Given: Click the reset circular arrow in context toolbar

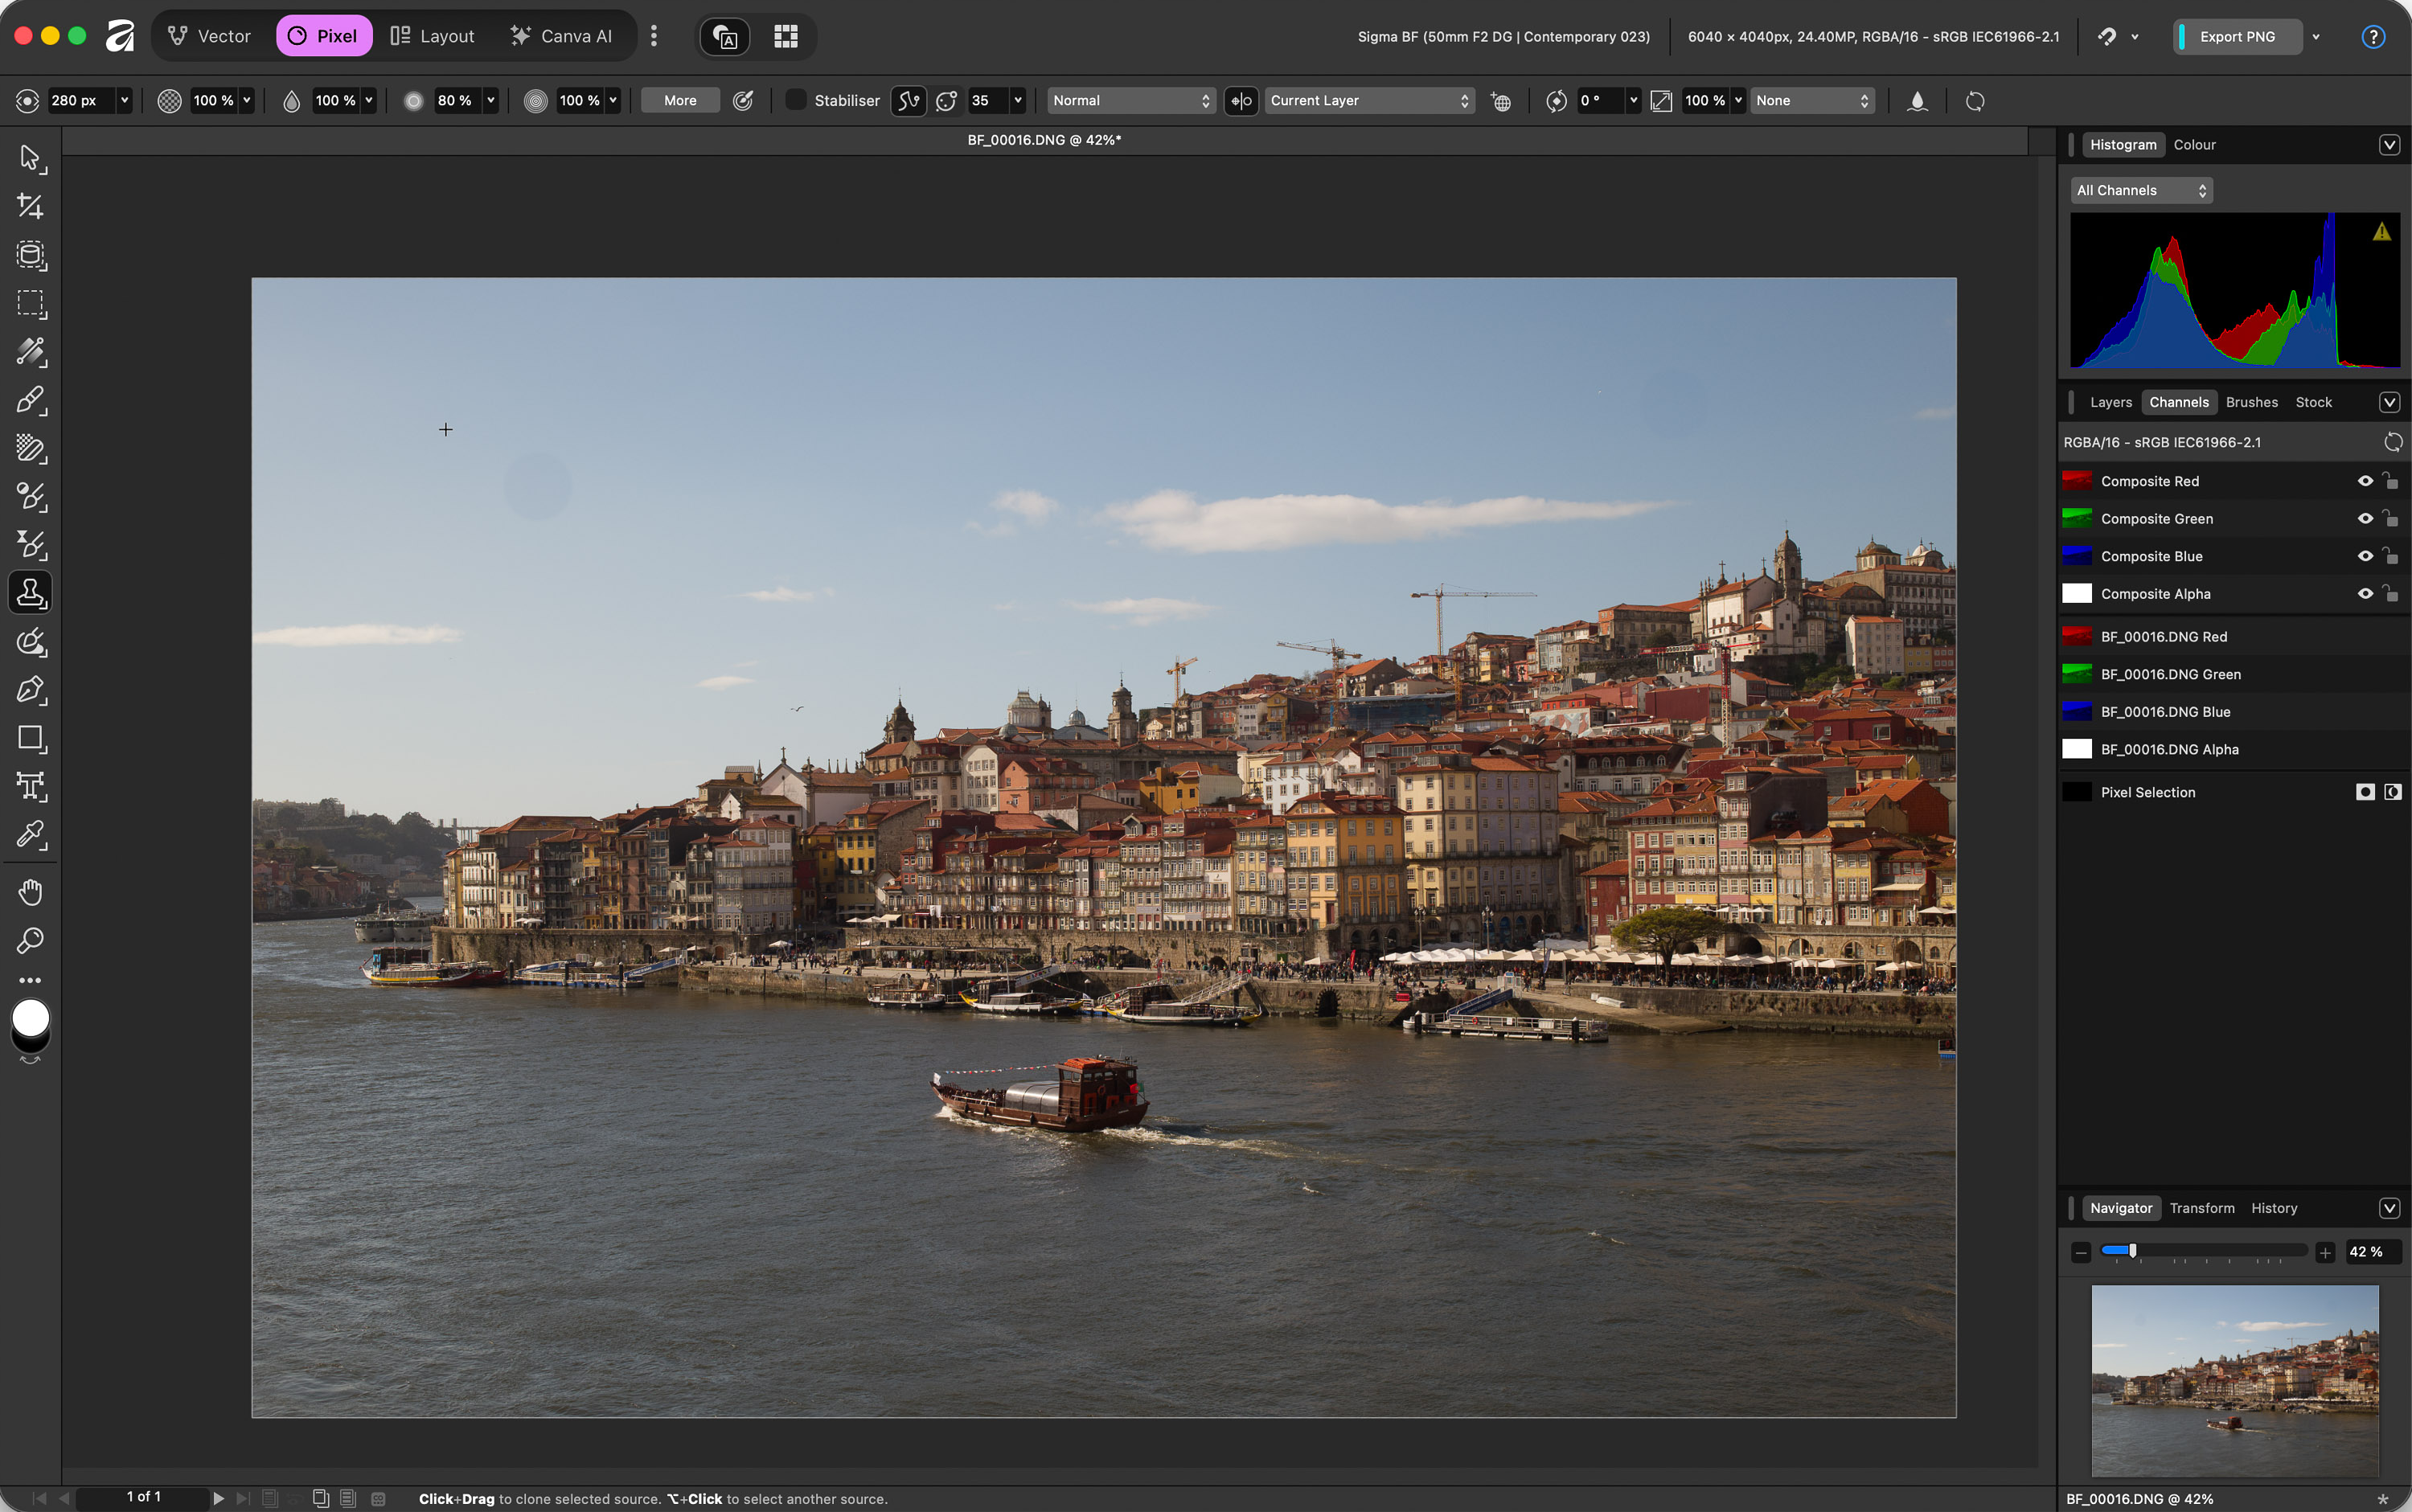Looking at the screenshot, I should (1975, 101).
